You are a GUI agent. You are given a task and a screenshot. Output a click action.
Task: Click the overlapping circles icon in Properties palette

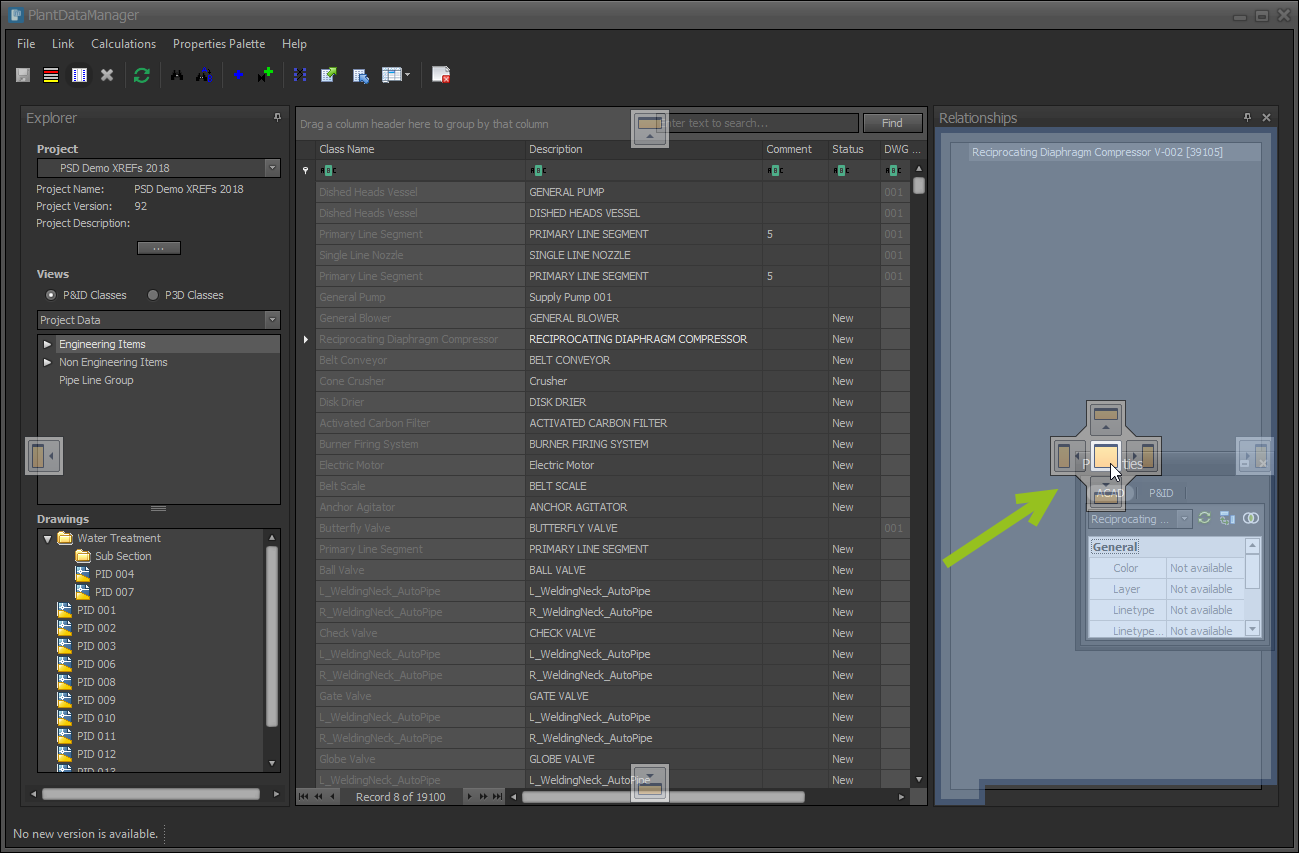click(x=1250, y=518)
